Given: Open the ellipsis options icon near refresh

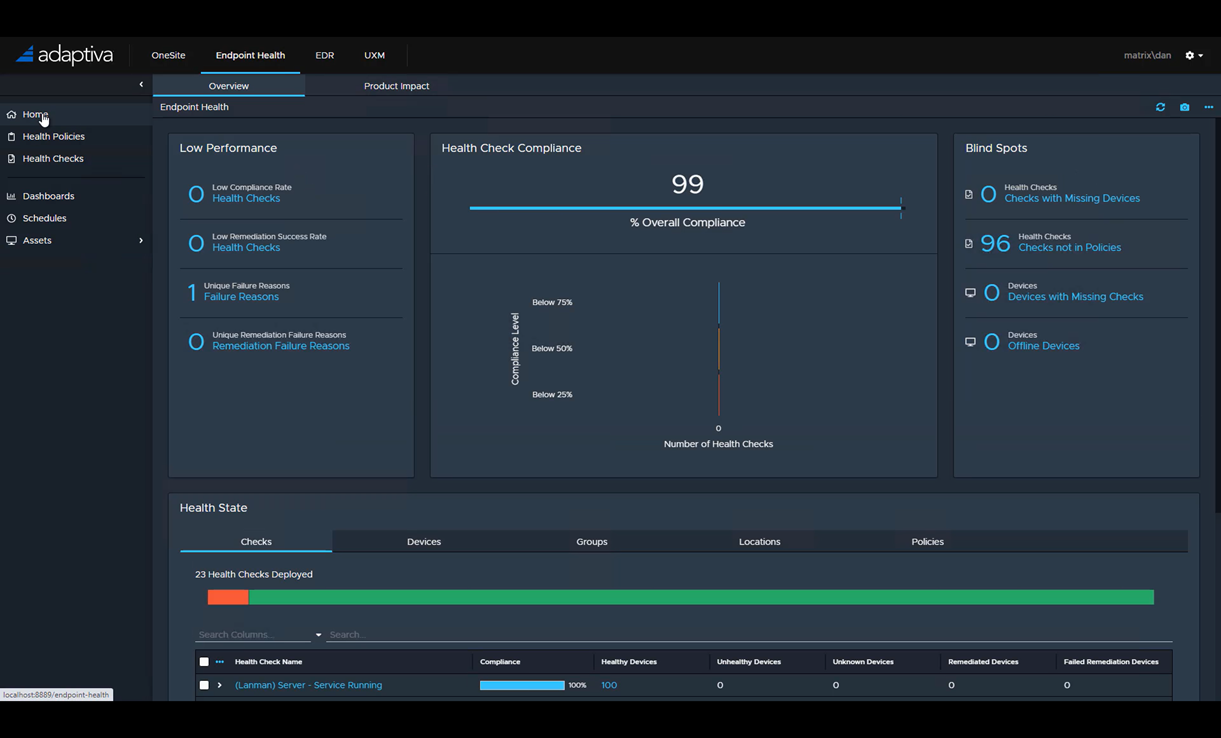Looking at the screenshot, I should pyautogui.click(x=1208, y=107).
